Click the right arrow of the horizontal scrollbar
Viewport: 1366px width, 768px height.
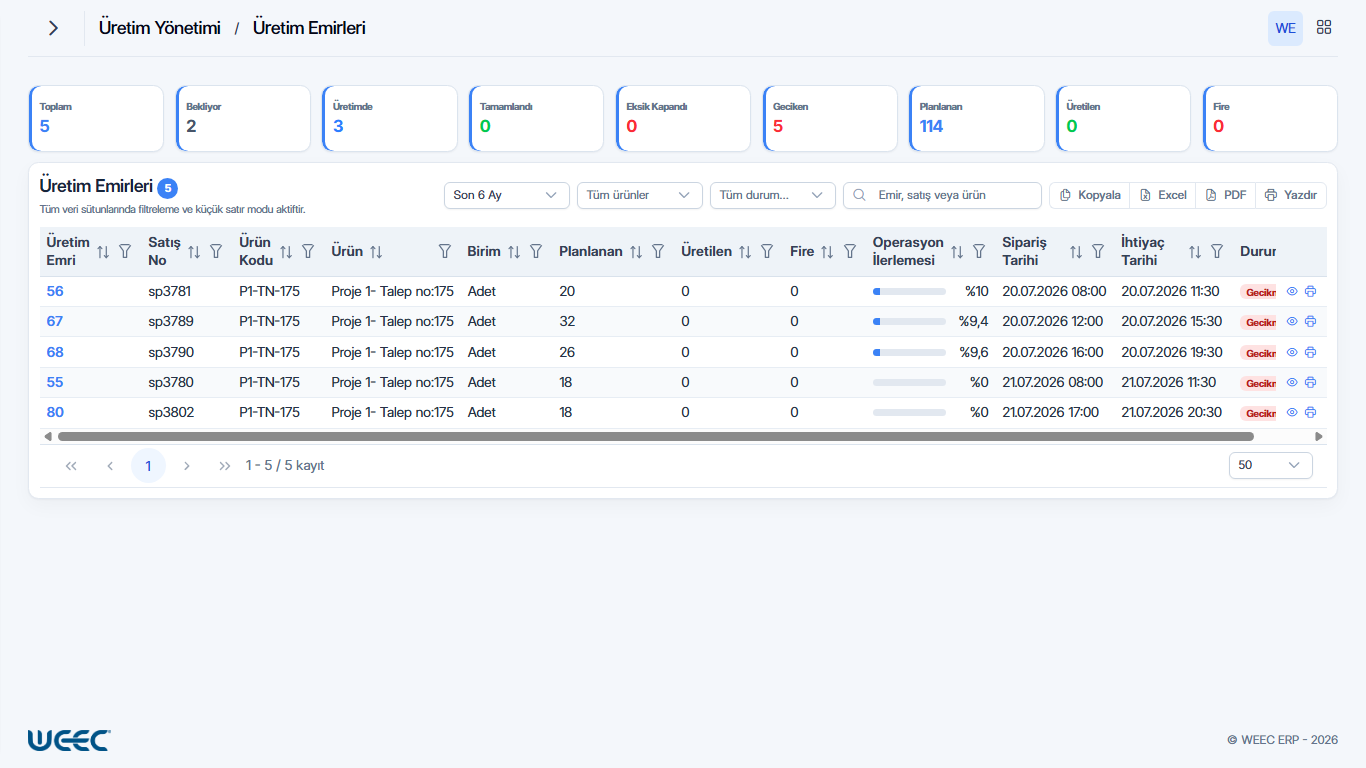coord(1319,437)
